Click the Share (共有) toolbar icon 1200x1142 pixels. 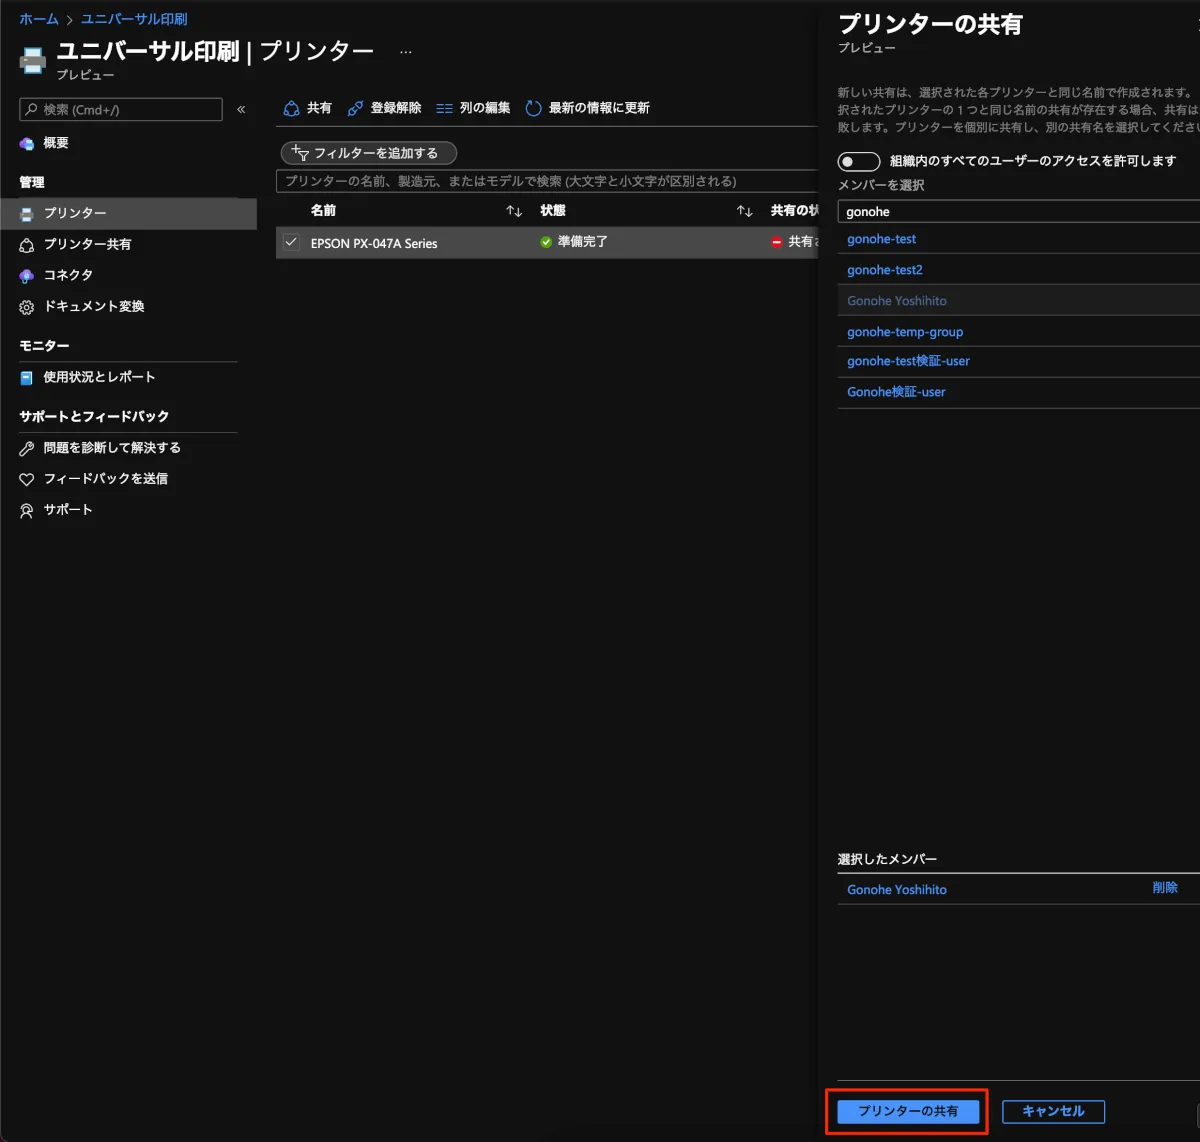[292, 108]
